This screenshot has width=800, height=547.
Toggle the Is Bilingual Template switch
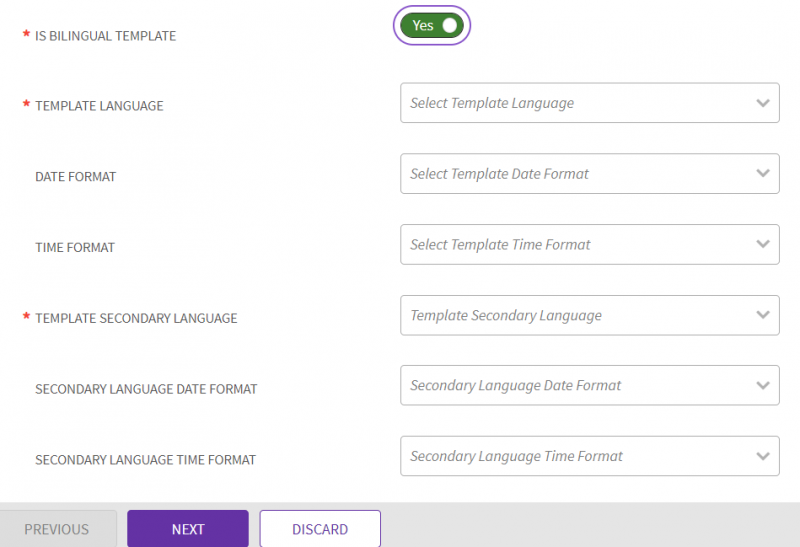(432, 26)
